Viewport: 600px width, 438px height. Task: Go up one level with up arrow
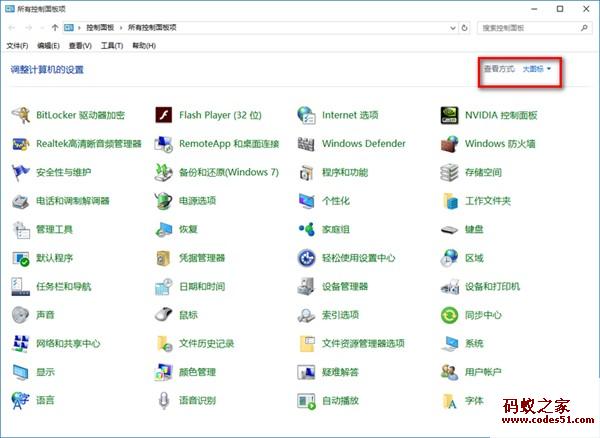(x=55, y=28)
